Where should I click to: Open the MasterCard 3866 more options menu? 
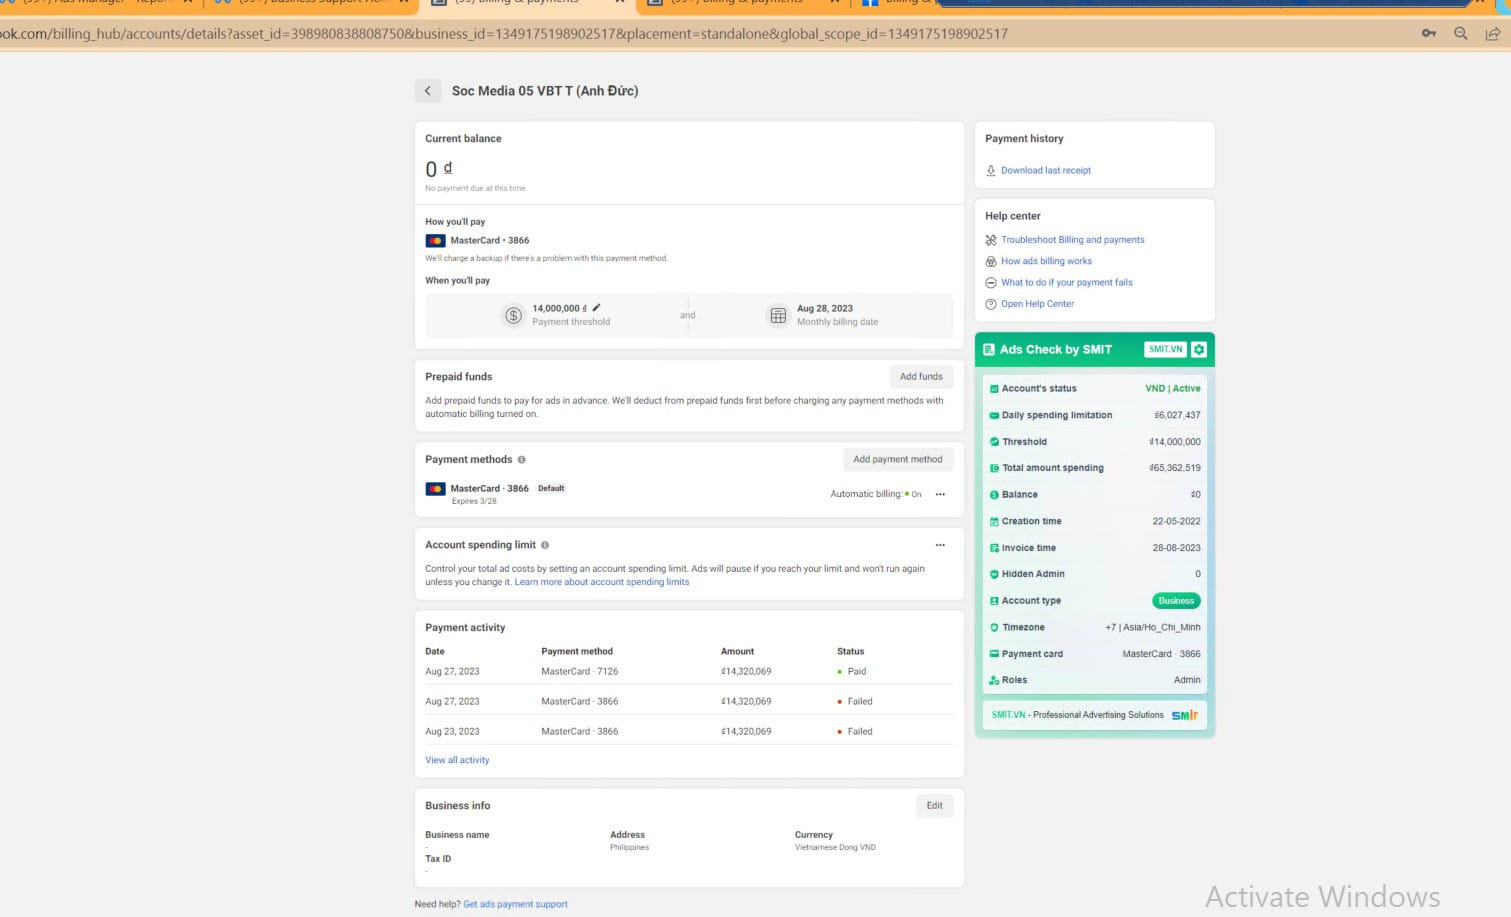tap(940, 494)
